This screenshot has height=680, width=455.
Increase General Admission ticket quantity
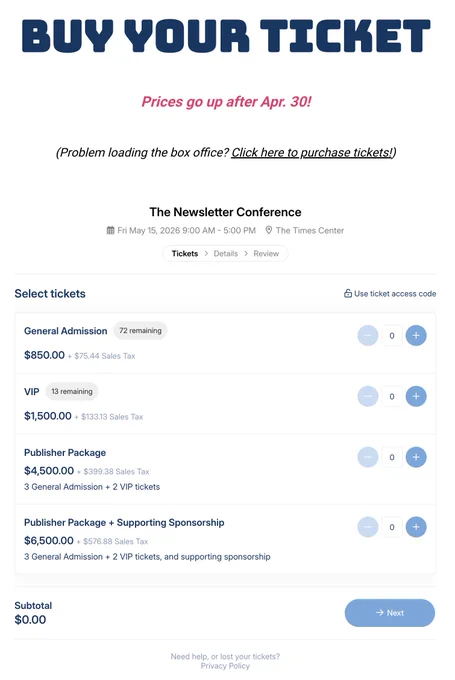click(416, 336)
